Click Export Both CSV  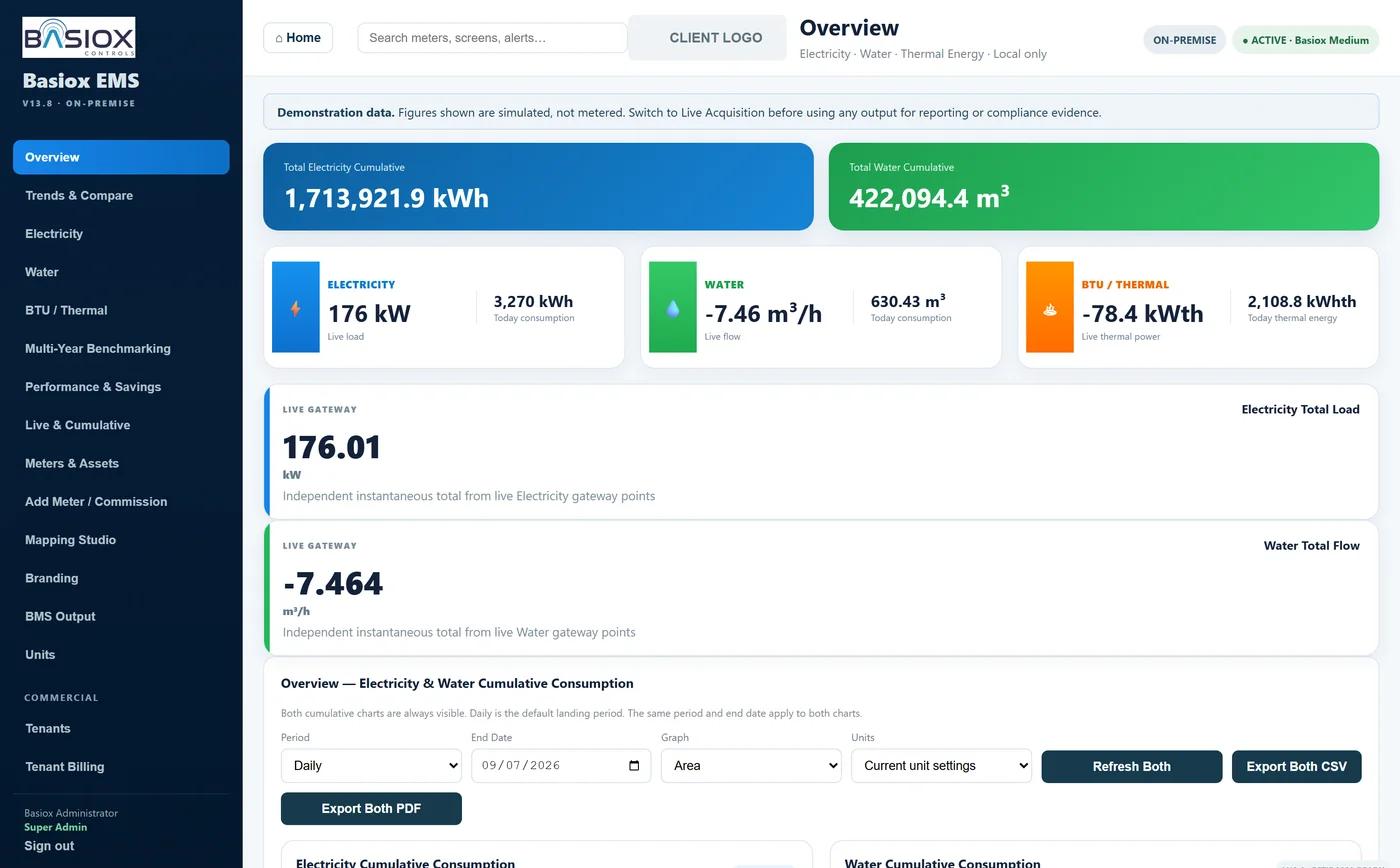pyautogui.click(x=1296, y=766)
